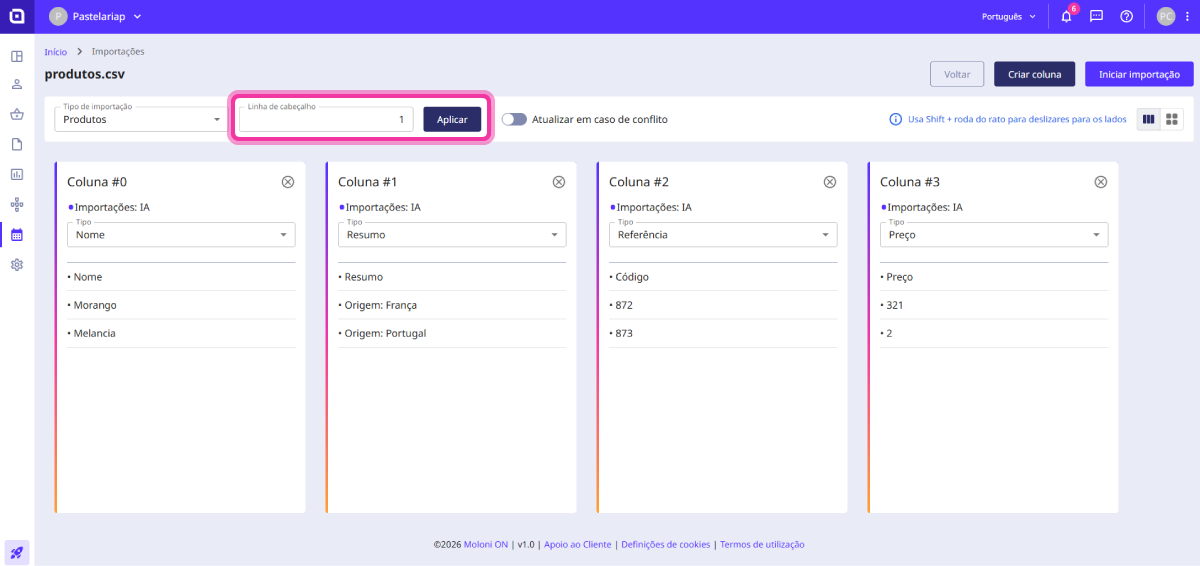Screen dimensions: 1200x566
Task: Open the chat messages icon
Action: (1096, 16)
